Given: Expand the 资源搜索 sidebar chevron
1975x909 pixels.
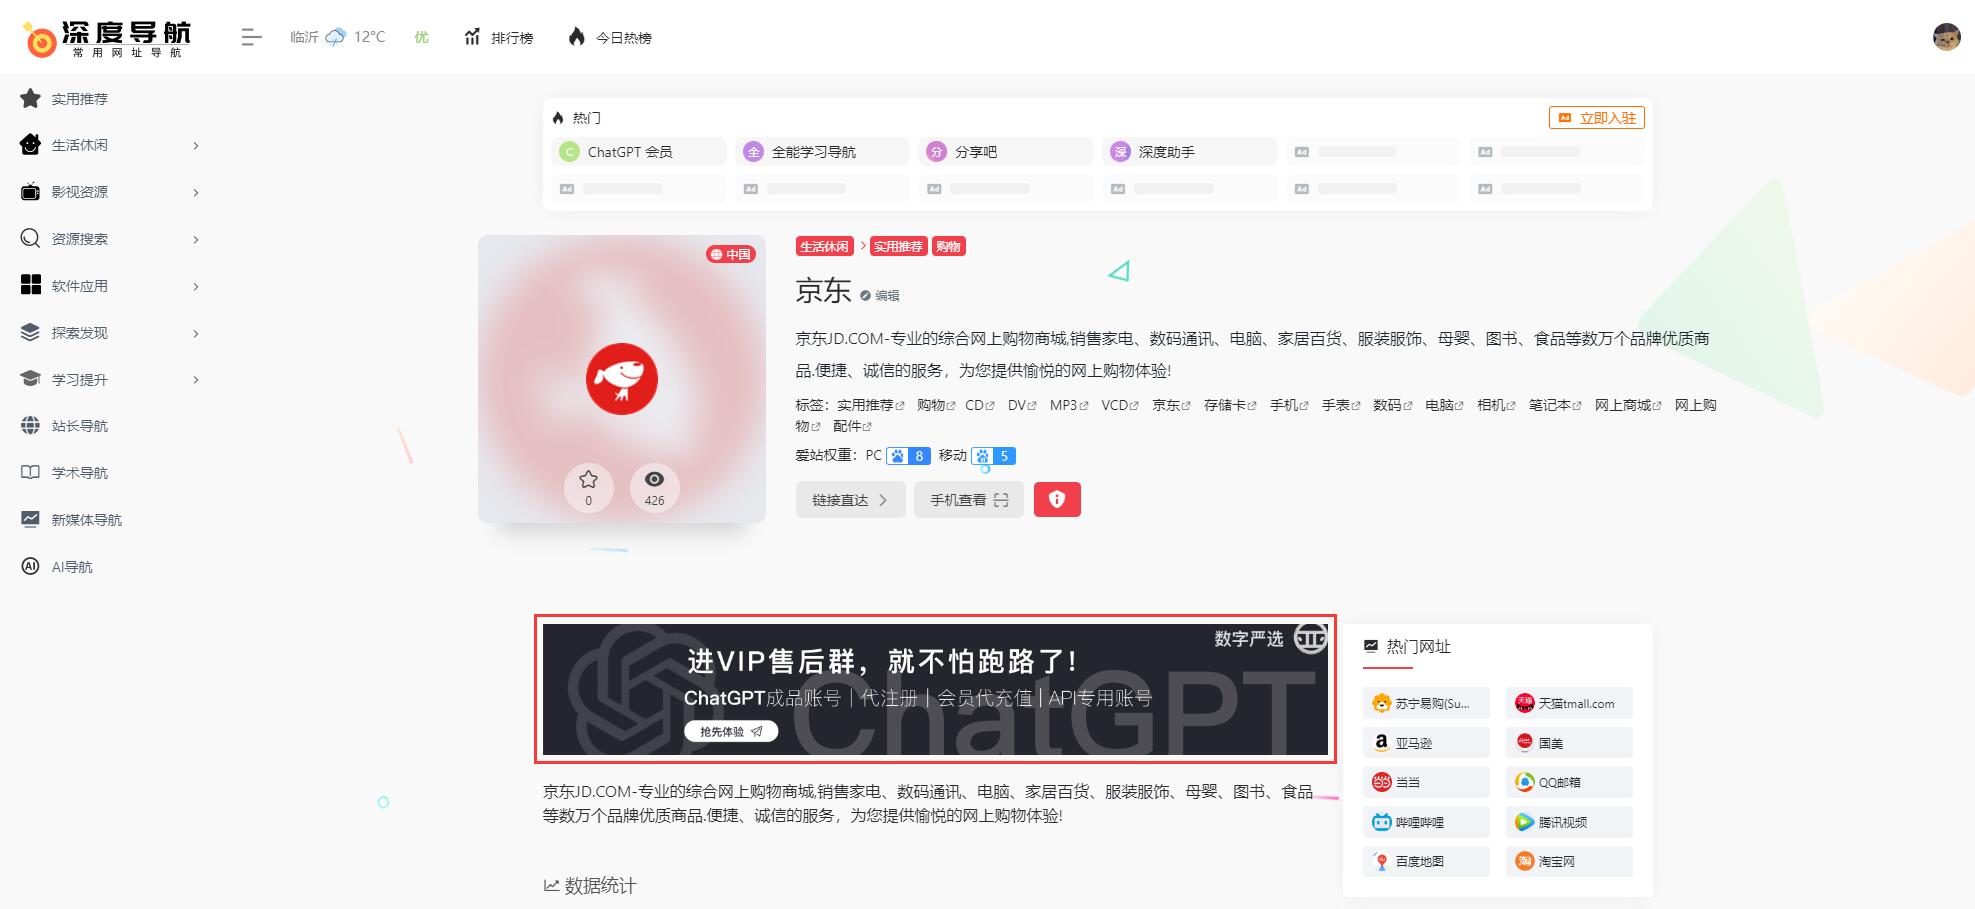Looking at the screenshot, I should tap(196, 239).
